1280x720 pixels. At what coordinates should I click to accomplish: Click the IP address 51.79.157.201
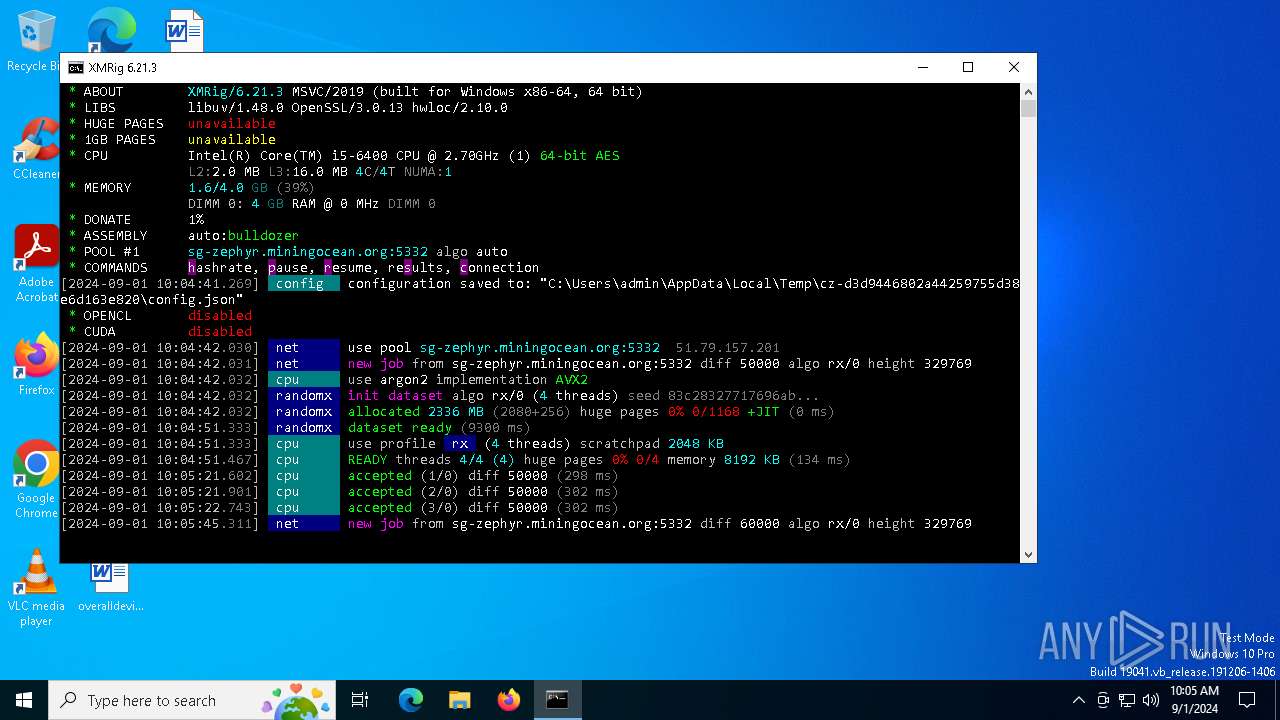728,348
